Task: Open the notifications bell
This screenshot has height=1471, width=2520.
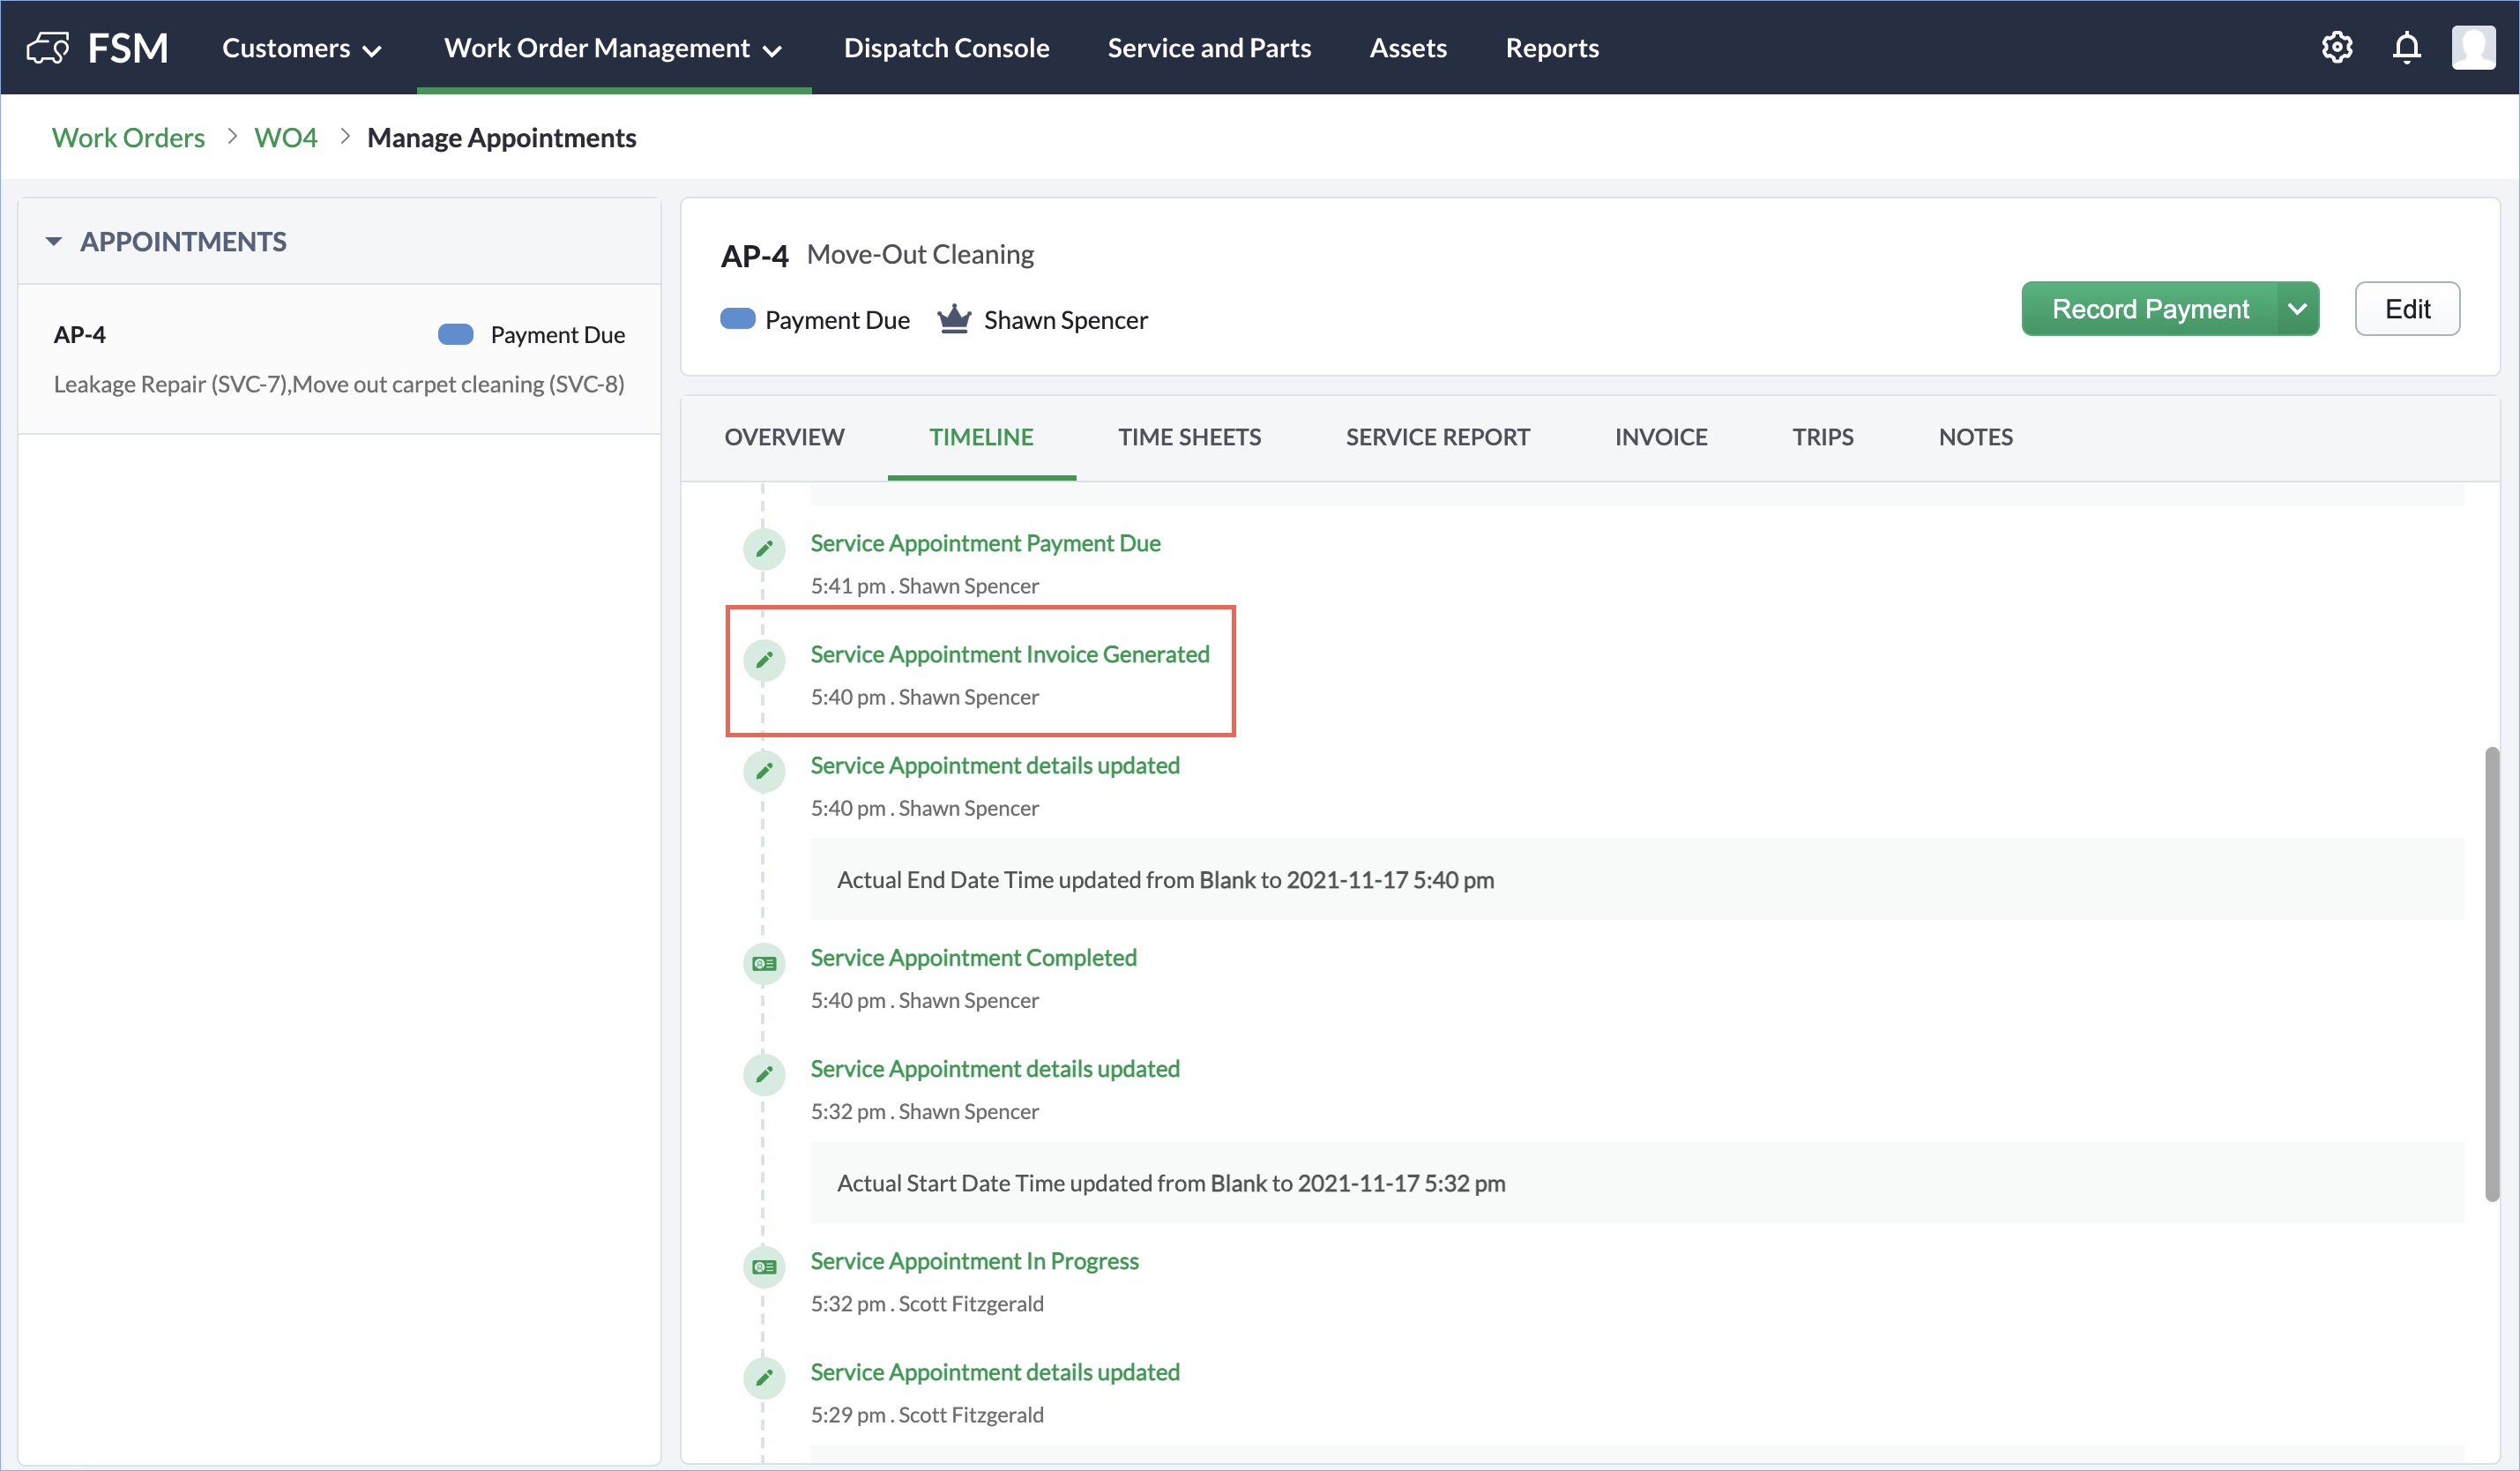Action: pyautogui.click(x=2406, y=47)
